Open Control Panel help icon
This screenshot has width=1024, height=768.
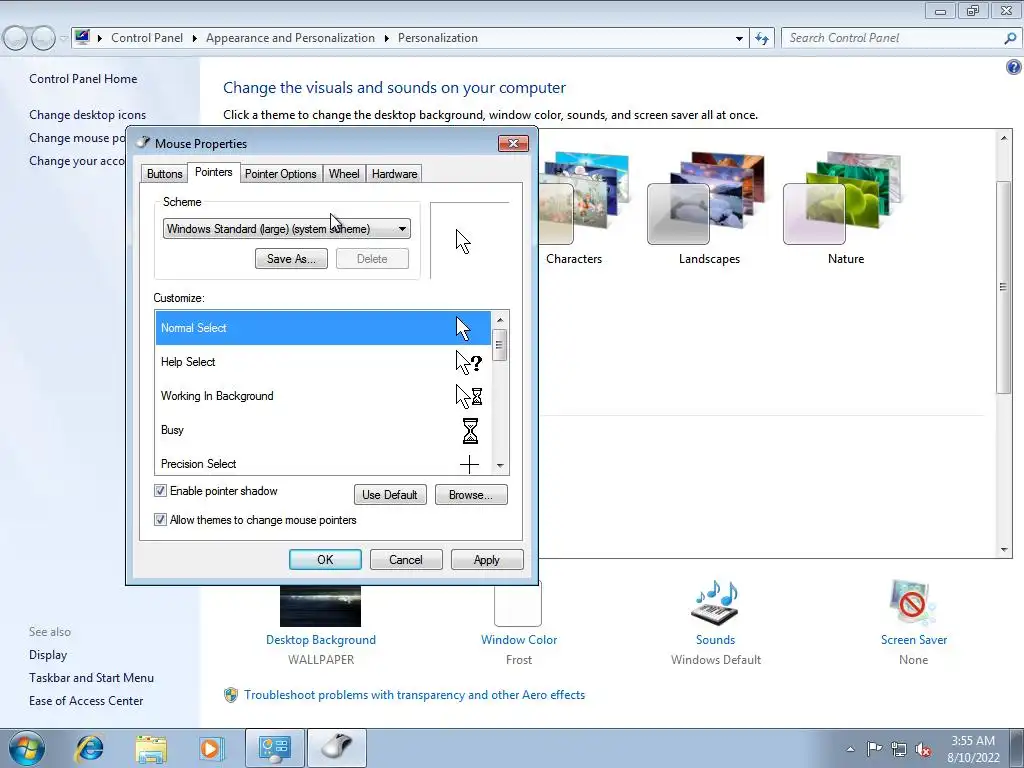coord(1014,67)
